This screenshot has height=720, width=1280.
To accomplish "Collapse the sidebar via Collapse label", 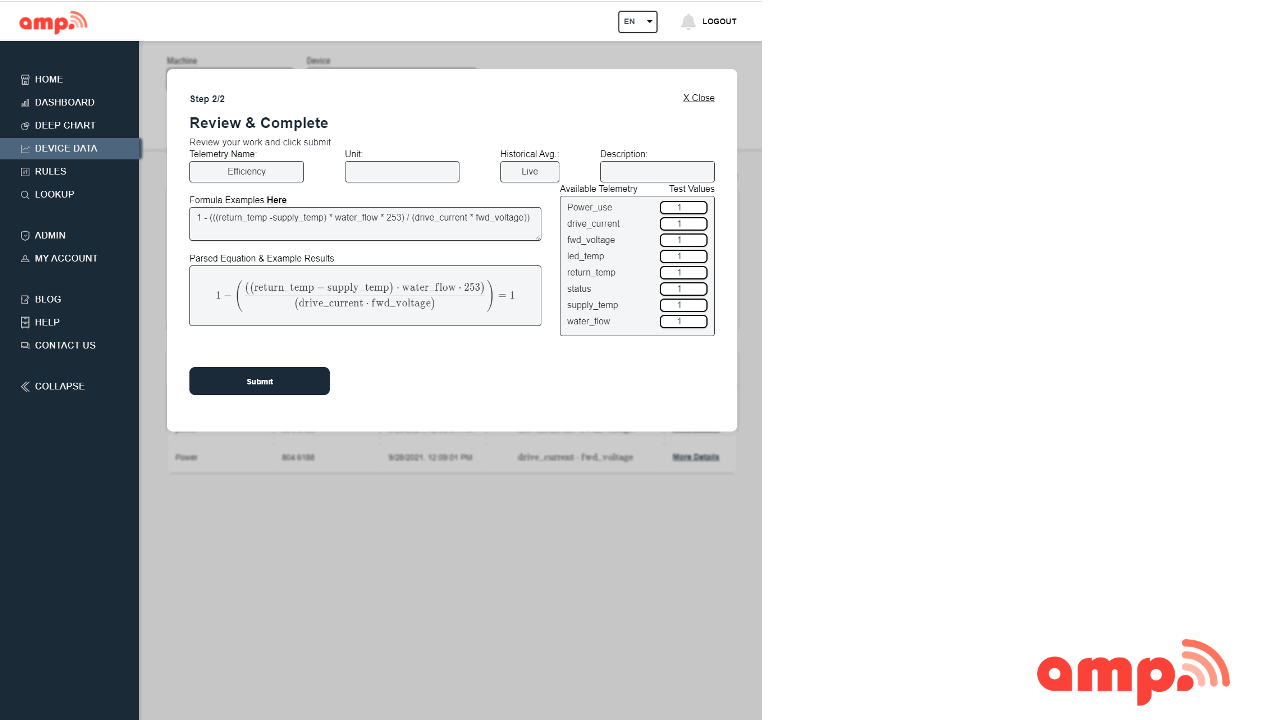I will tap(60, 387).
